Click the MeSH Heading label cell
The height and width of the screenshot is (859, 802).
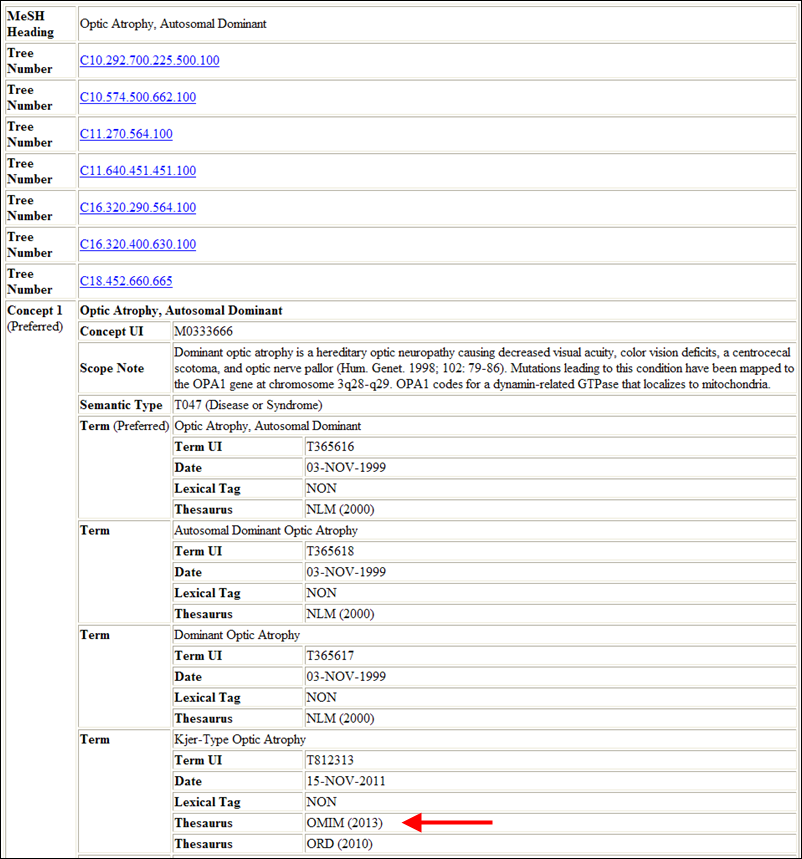point(41,24)
